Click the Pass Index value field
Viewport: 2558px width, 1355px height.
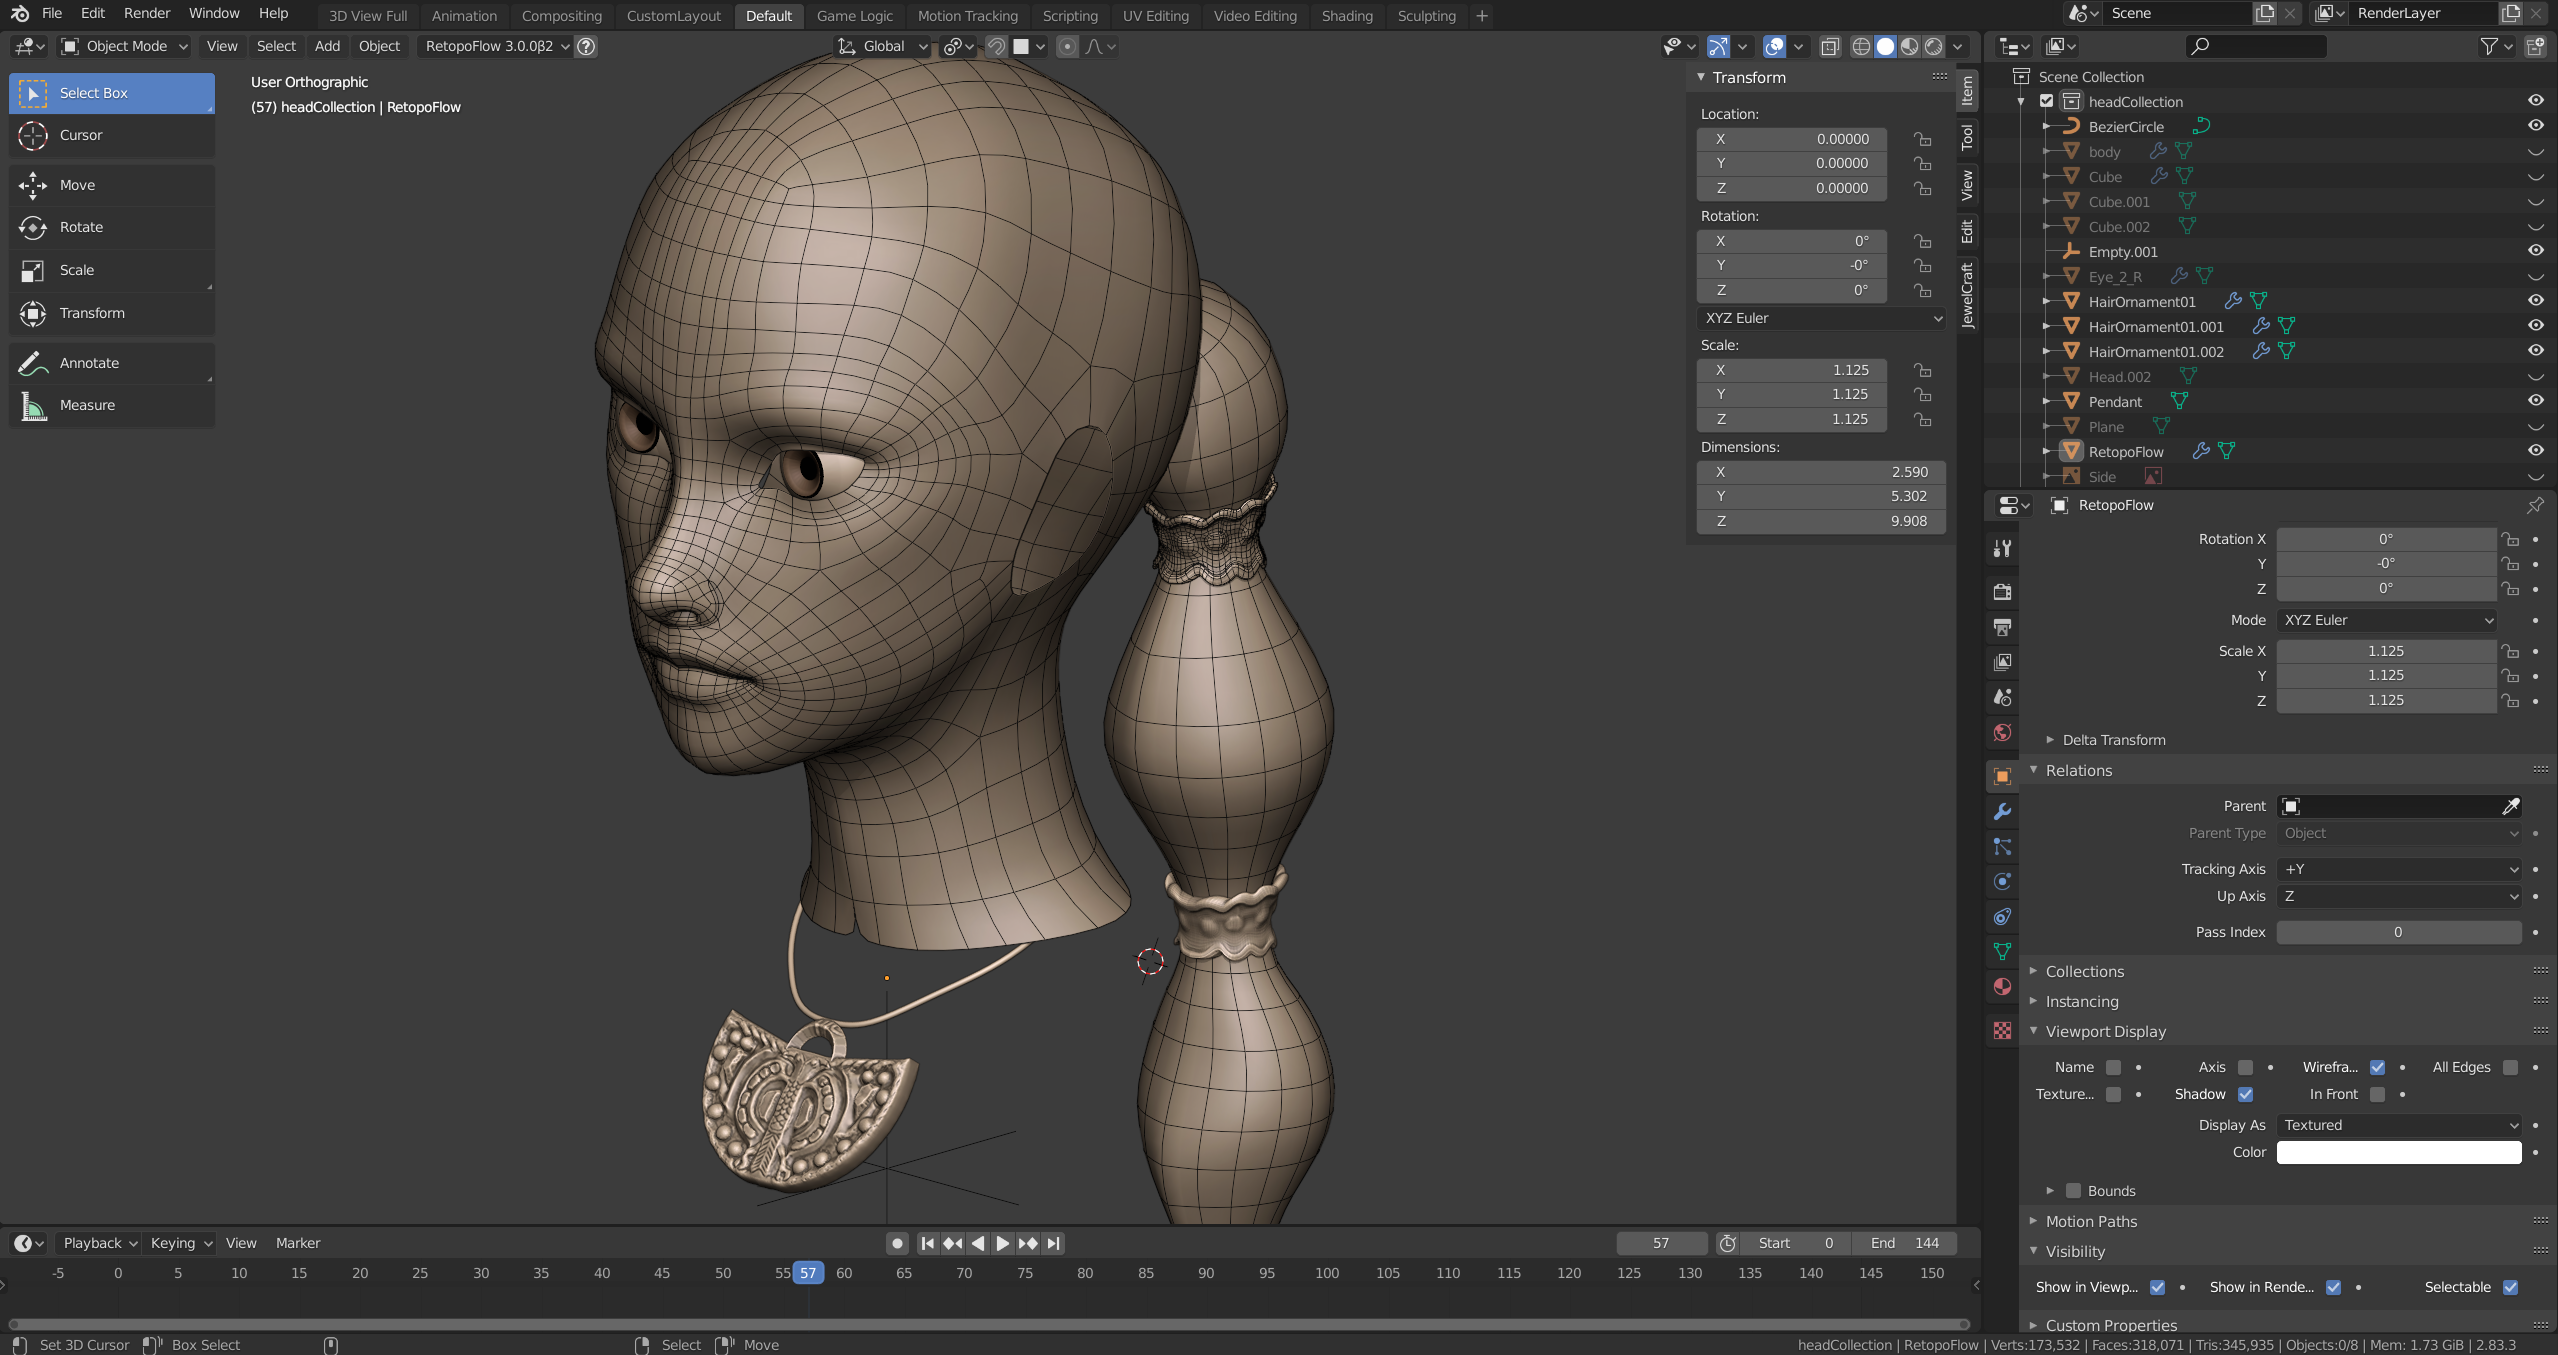2399,932
